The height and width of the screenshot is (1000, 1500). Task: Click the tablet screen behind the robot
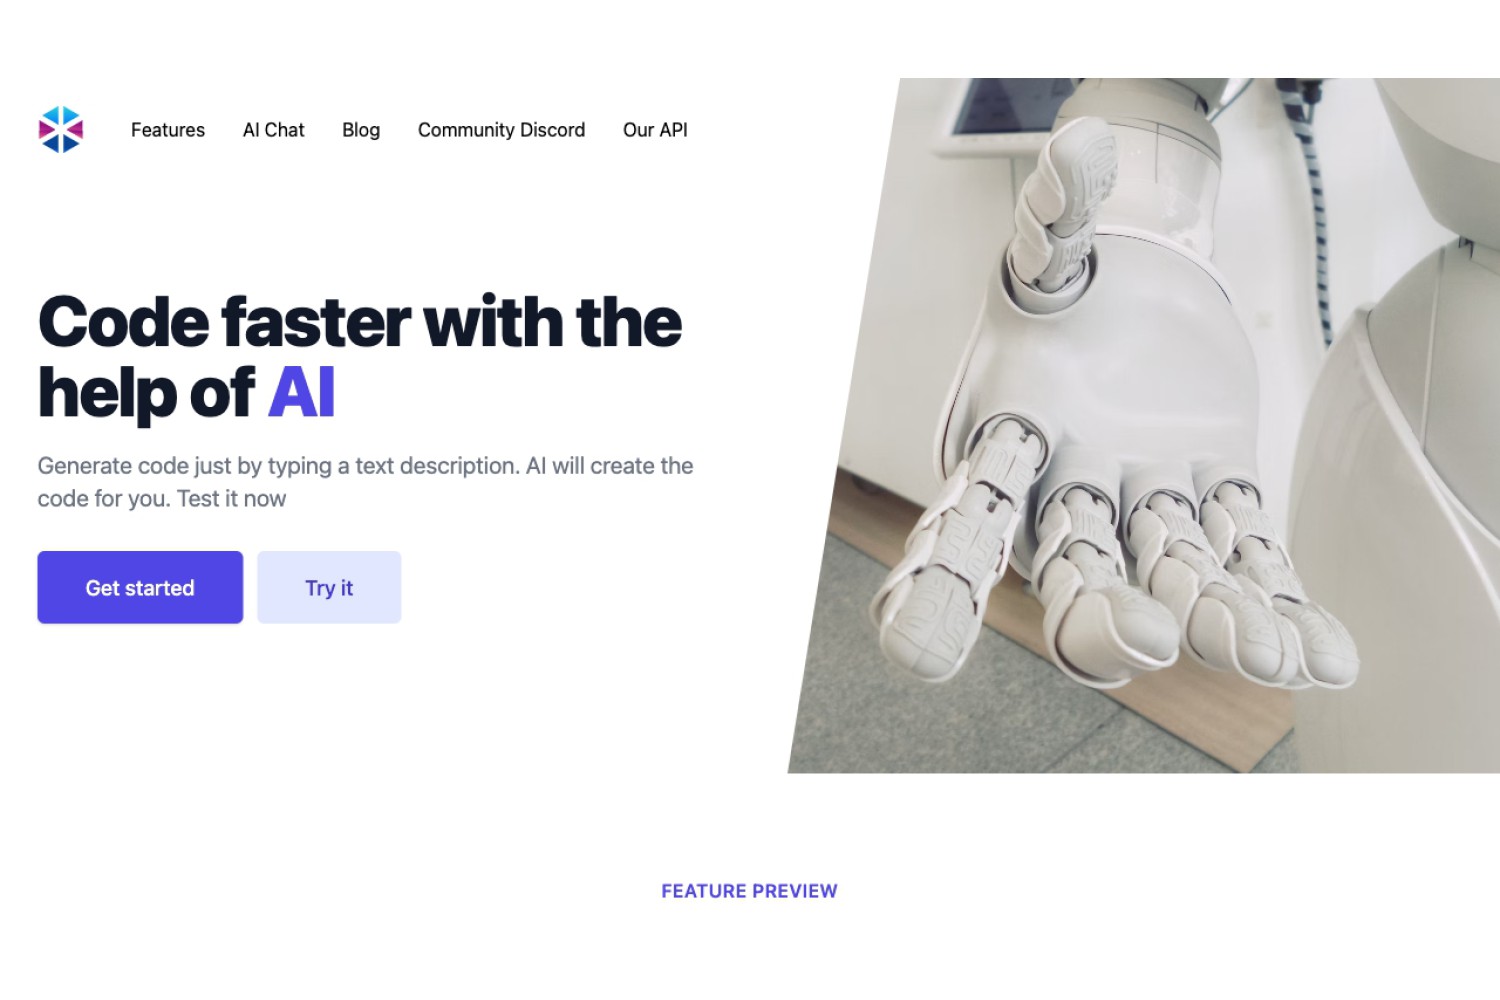coord(990,110)
